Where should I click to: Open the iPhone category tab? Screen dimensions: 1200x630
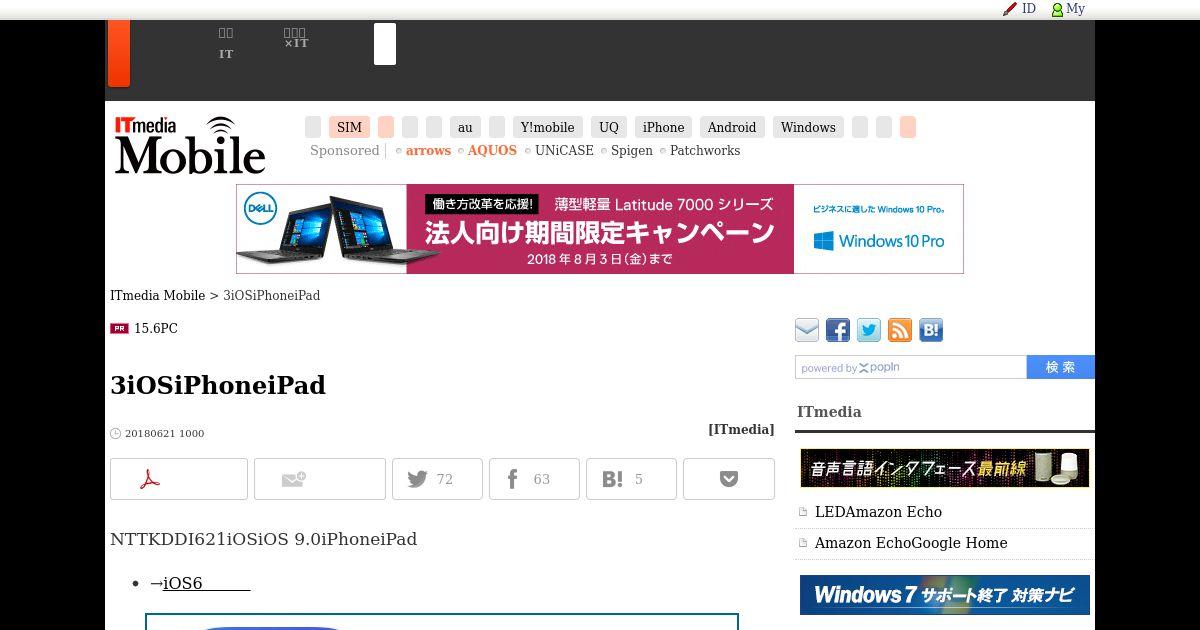pos(663,127)
